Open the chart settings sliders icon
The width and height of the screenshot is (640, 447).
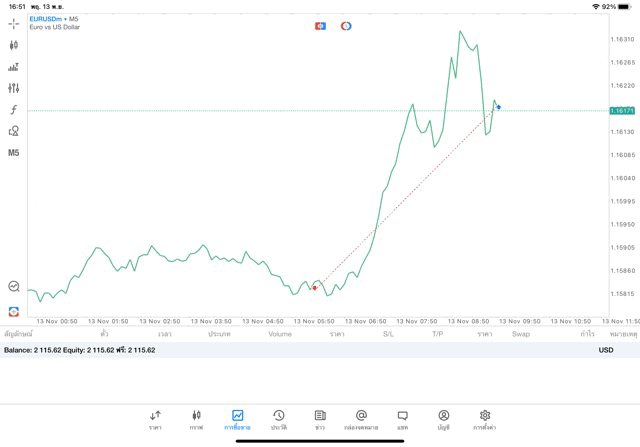(13, 88)
